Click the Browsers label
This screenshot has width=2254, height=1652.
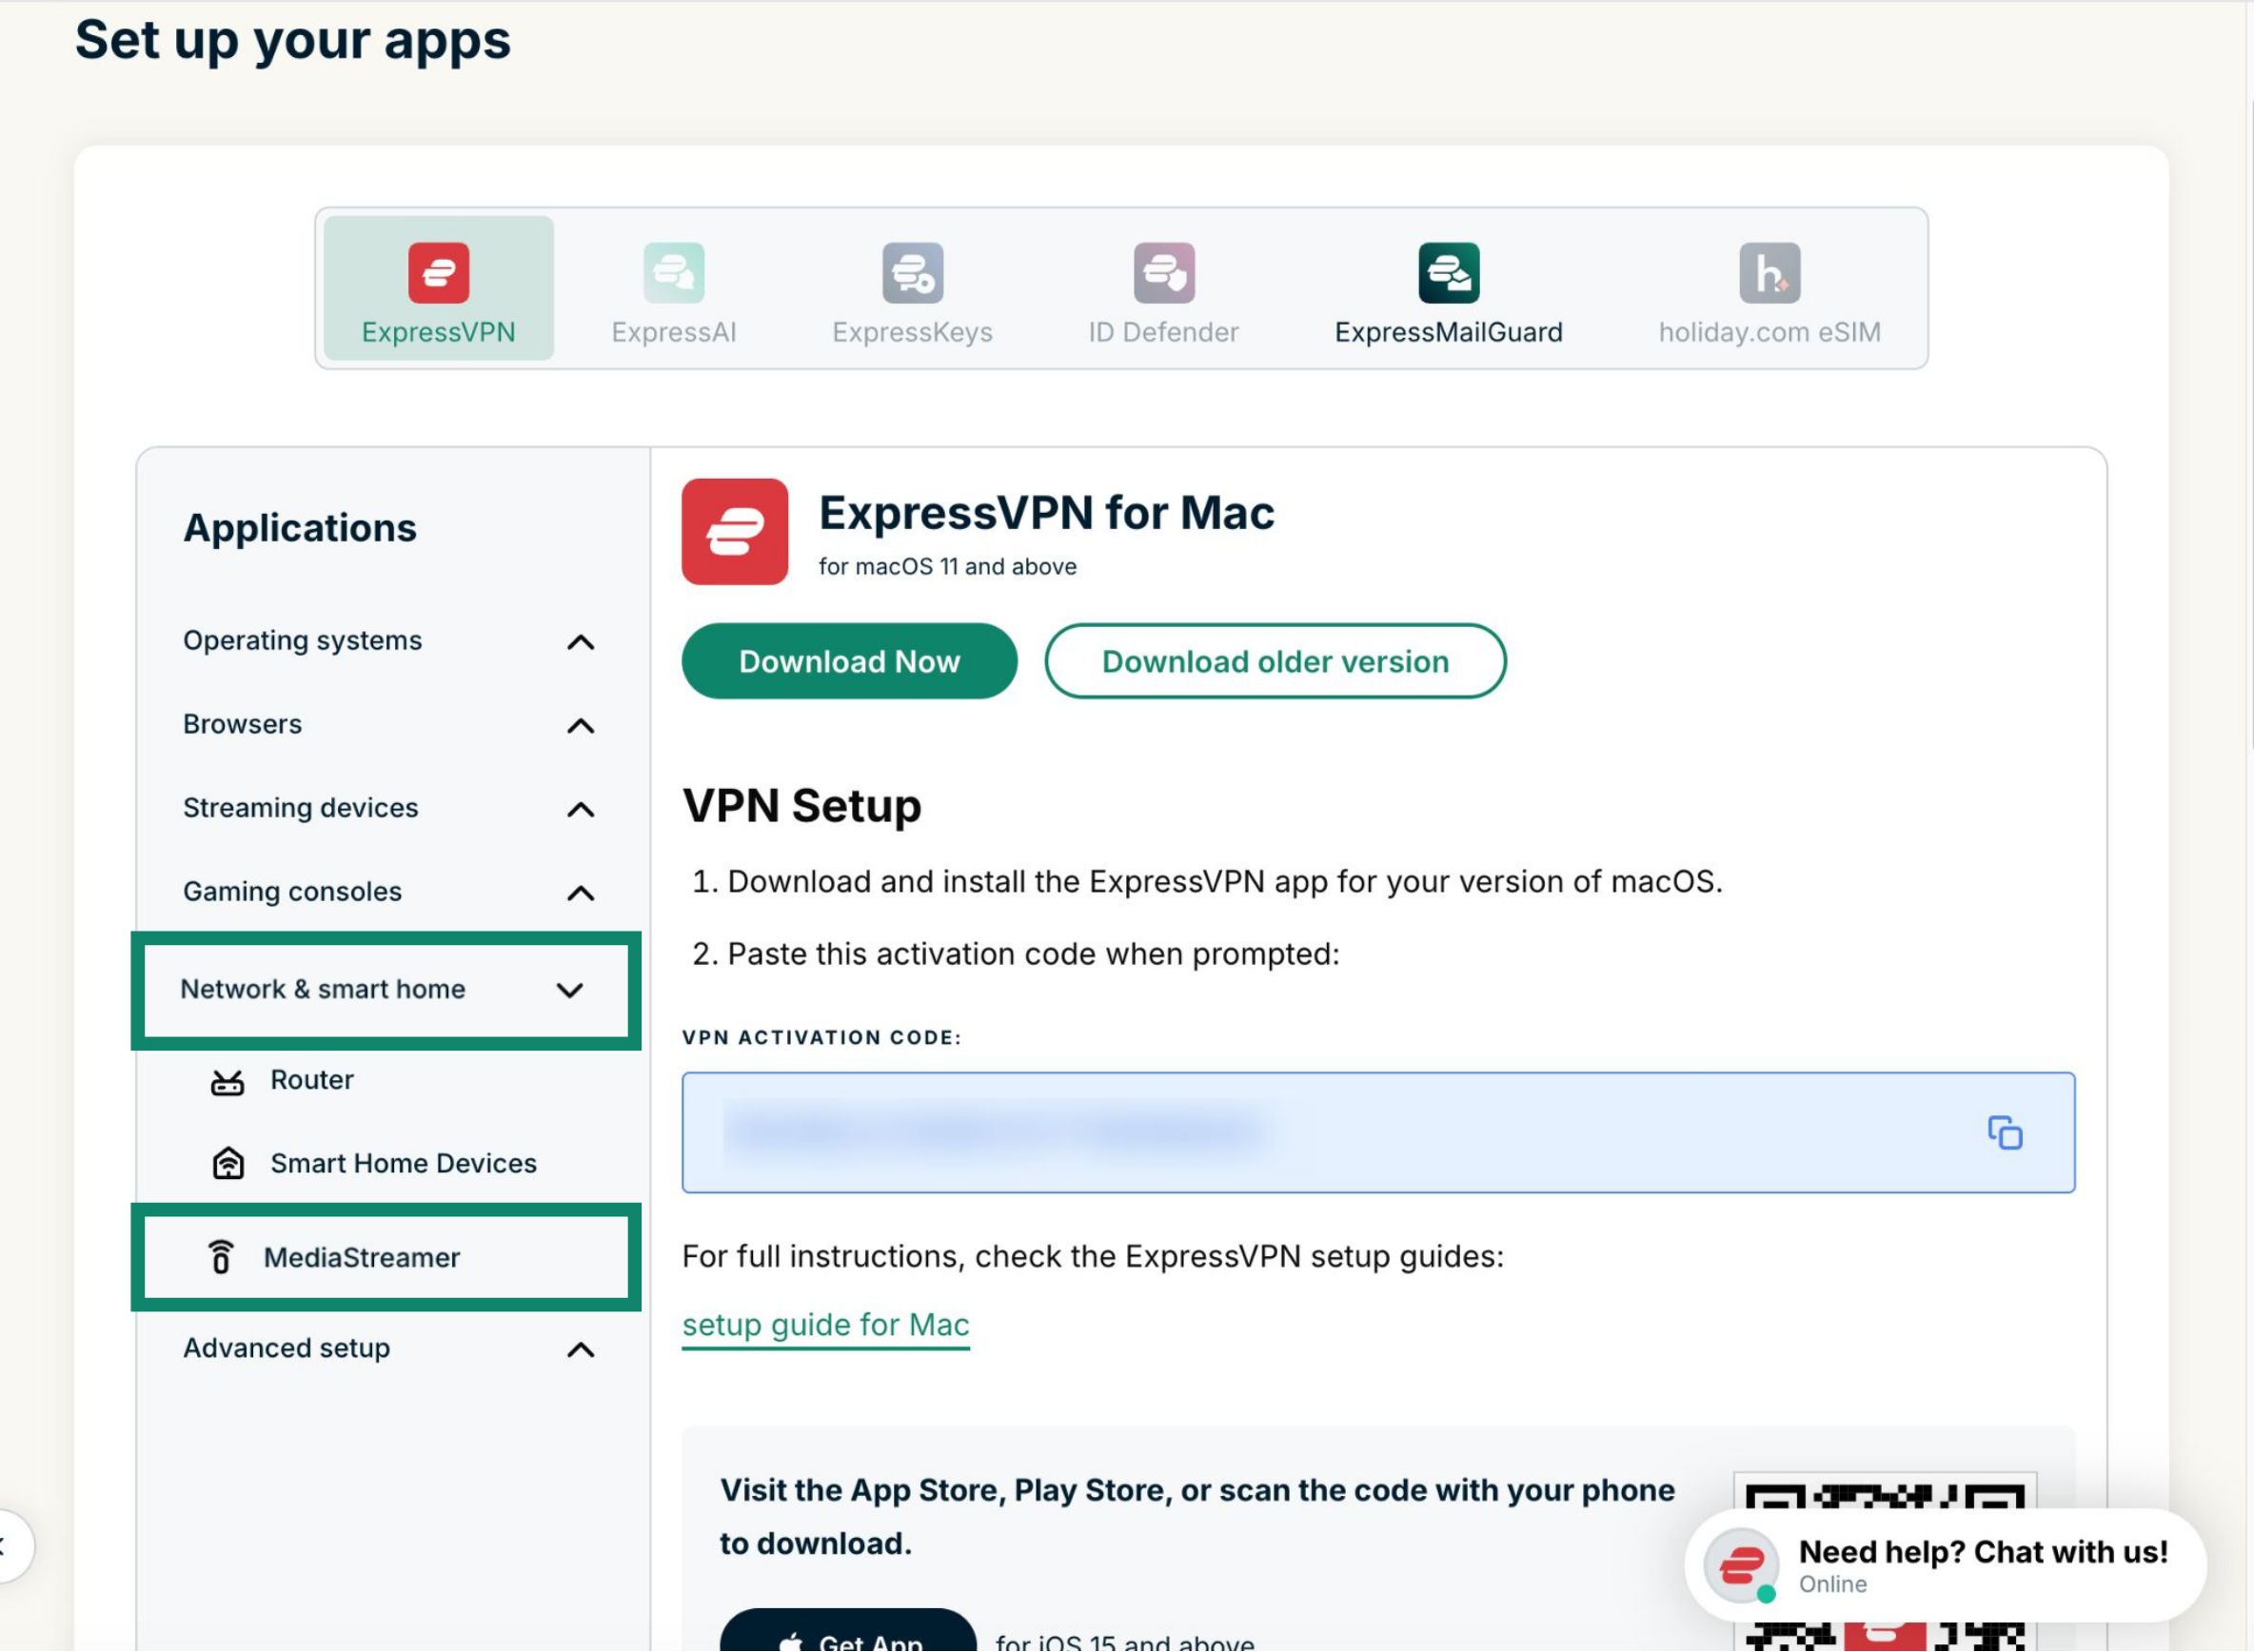[242, 724]
